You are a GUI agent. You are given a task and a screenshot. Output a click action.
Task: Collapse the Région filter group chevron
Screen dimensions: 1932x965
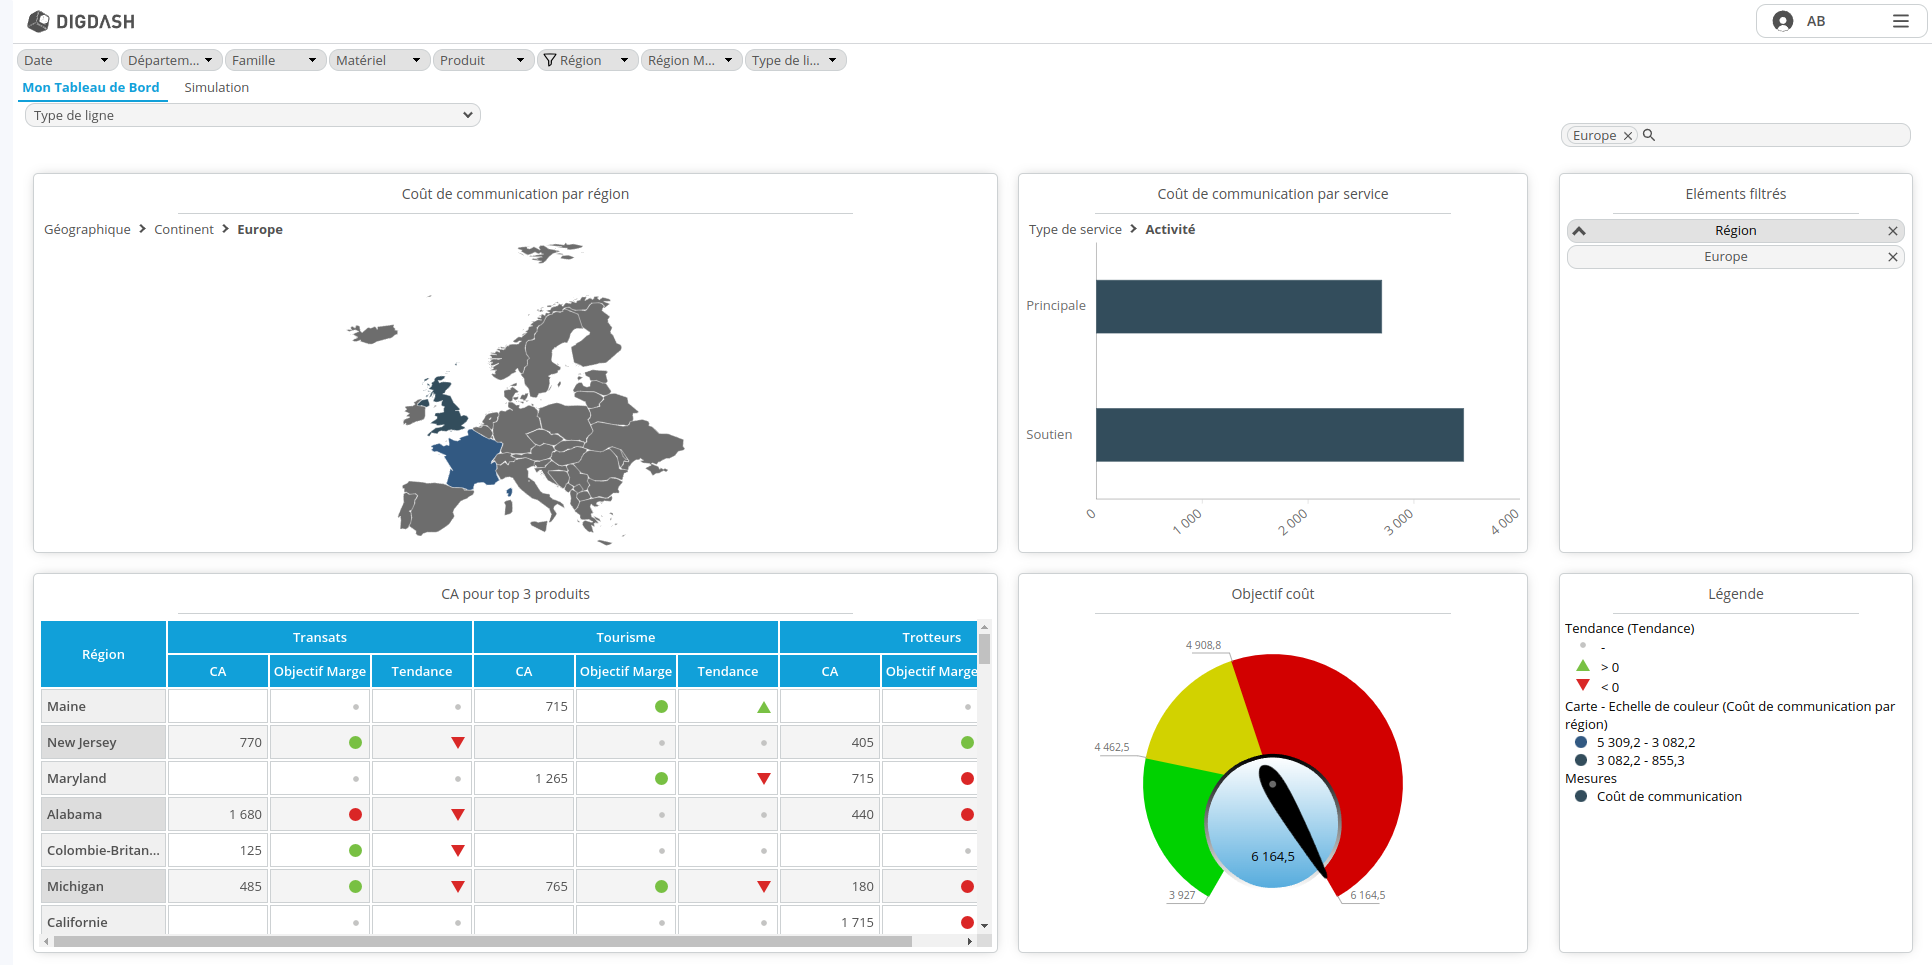[x=1579, y=231]
